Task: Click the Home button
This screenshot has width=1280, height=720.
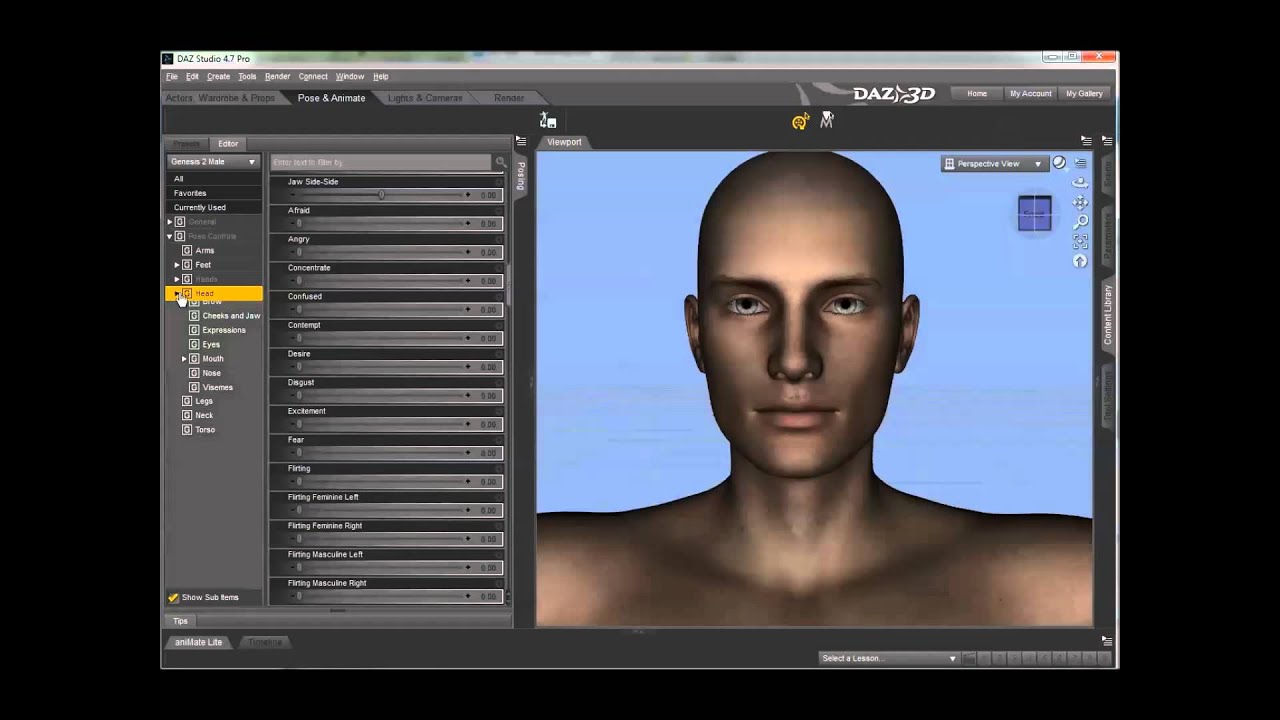Action: coord(977,94)
